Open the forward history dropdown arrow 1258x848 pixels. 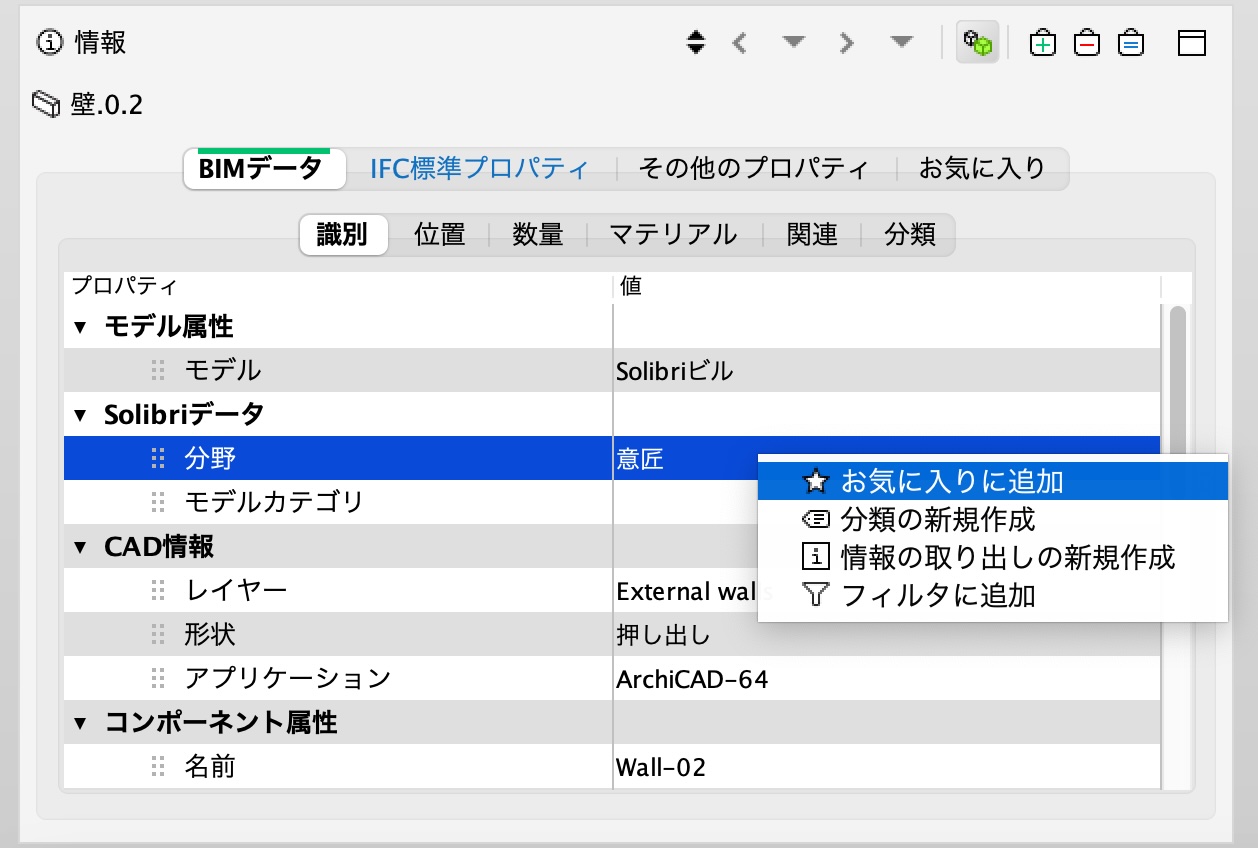click(x=901, y=43)
